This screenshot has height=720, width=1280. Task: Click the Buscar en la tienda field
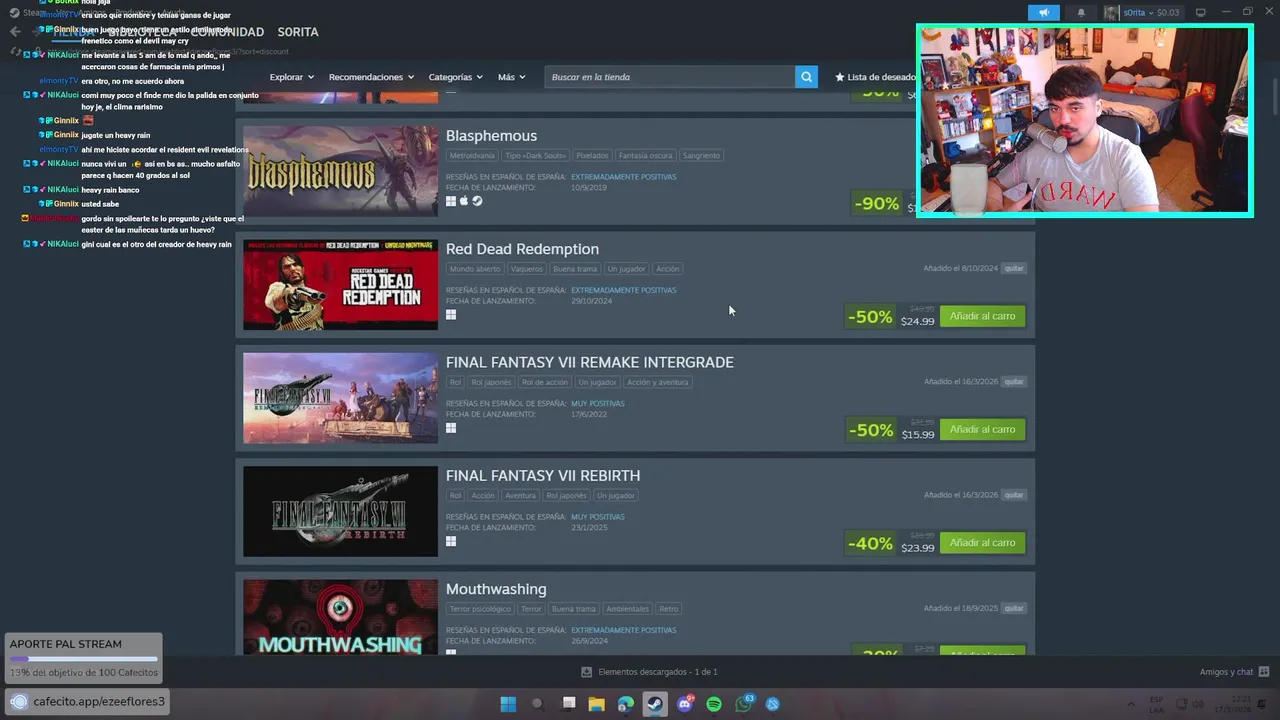coord(670,77)
